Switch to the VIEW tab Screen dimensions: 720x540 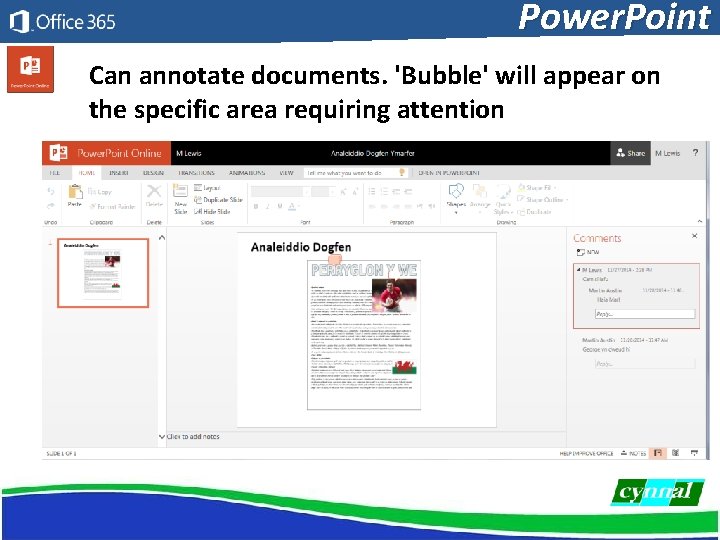(287, 173)
